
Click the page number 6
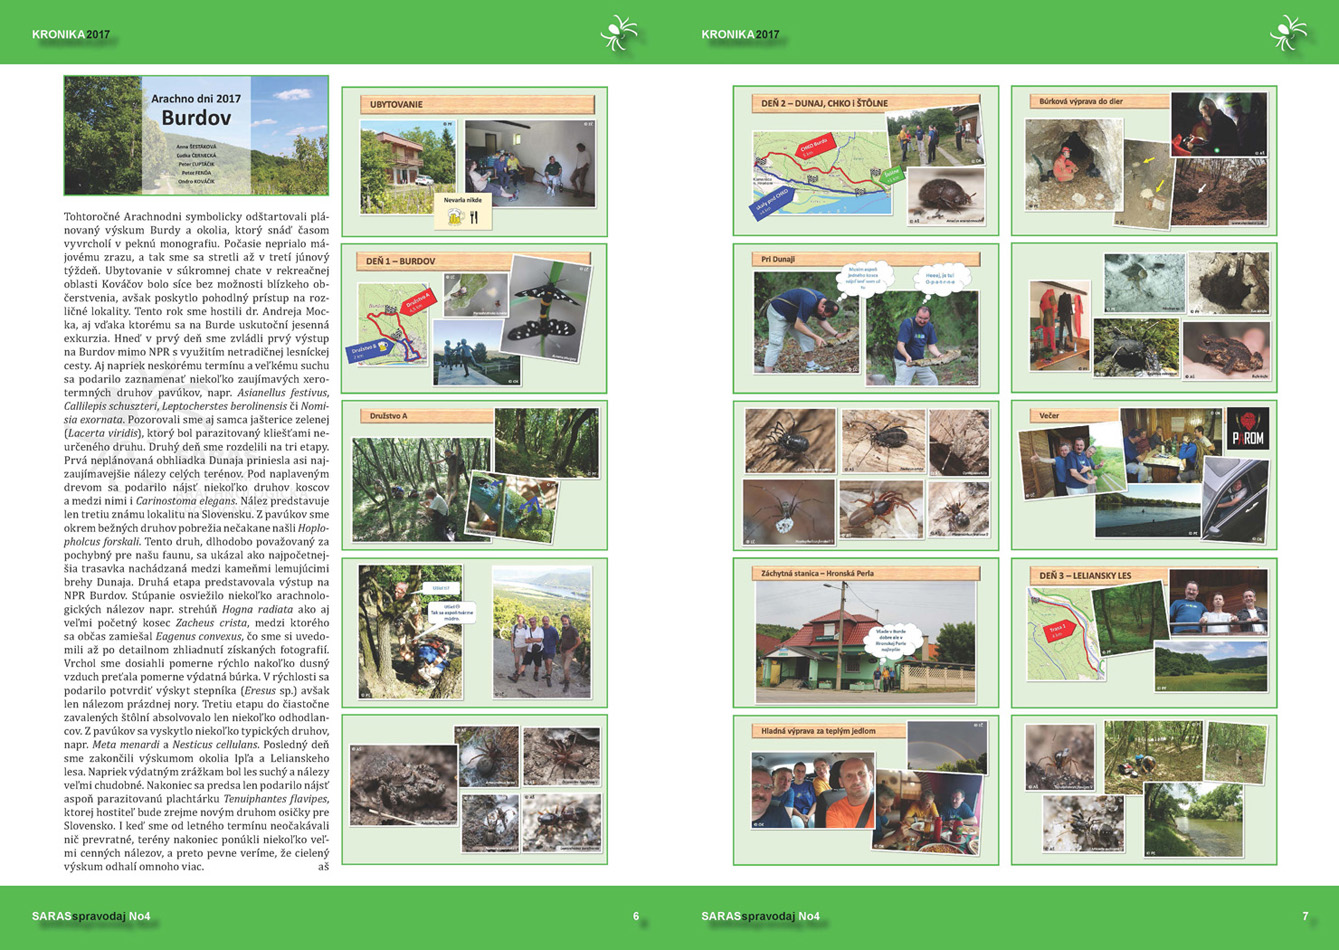[x=636, y=916]
